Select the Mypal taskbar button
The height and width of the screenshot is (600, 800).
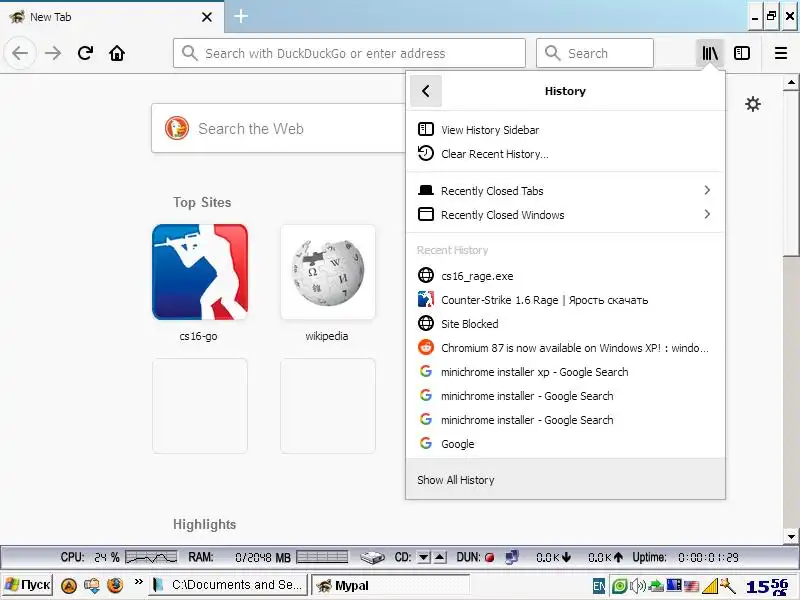pyautogui.click(x=390, y=585)
